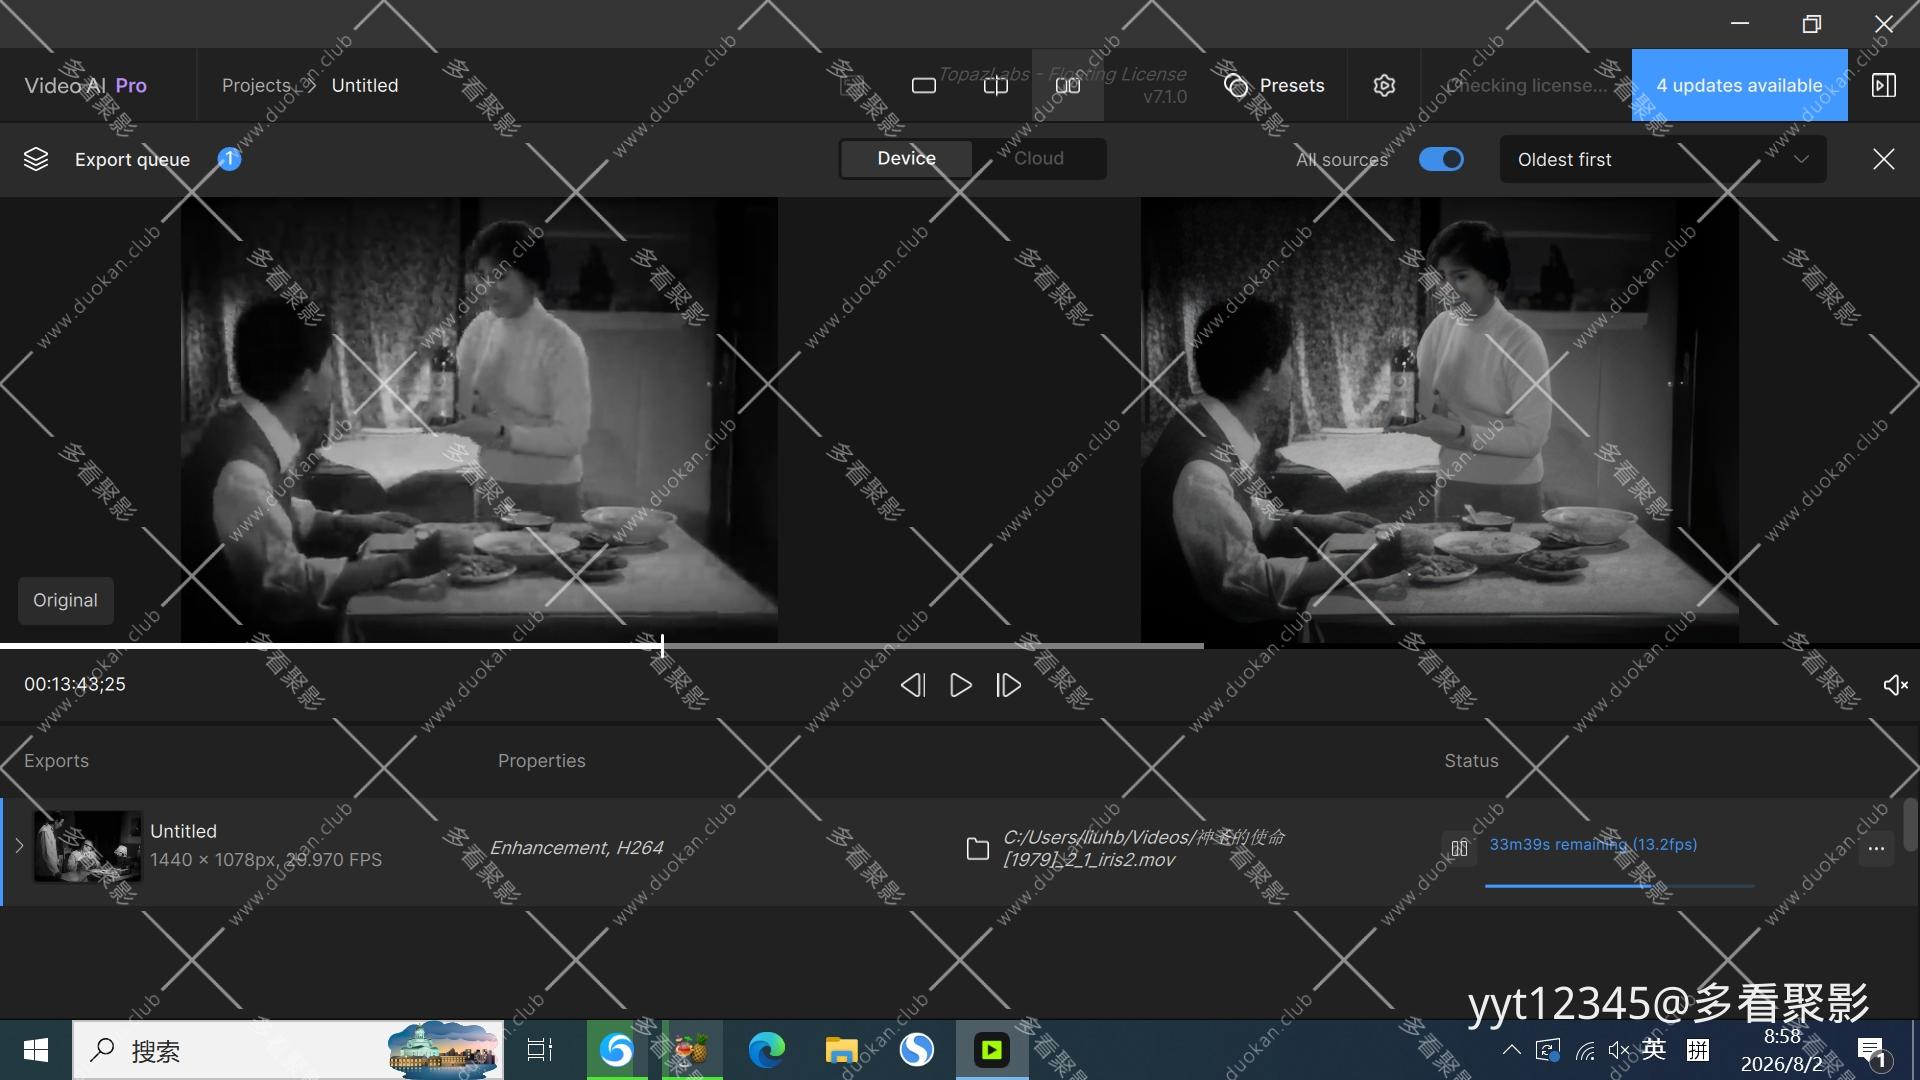Click the IME mode grid icon
Image resolution: width=1920 pixels, height=1080 pixels.
click(x=1698, y=1050)
